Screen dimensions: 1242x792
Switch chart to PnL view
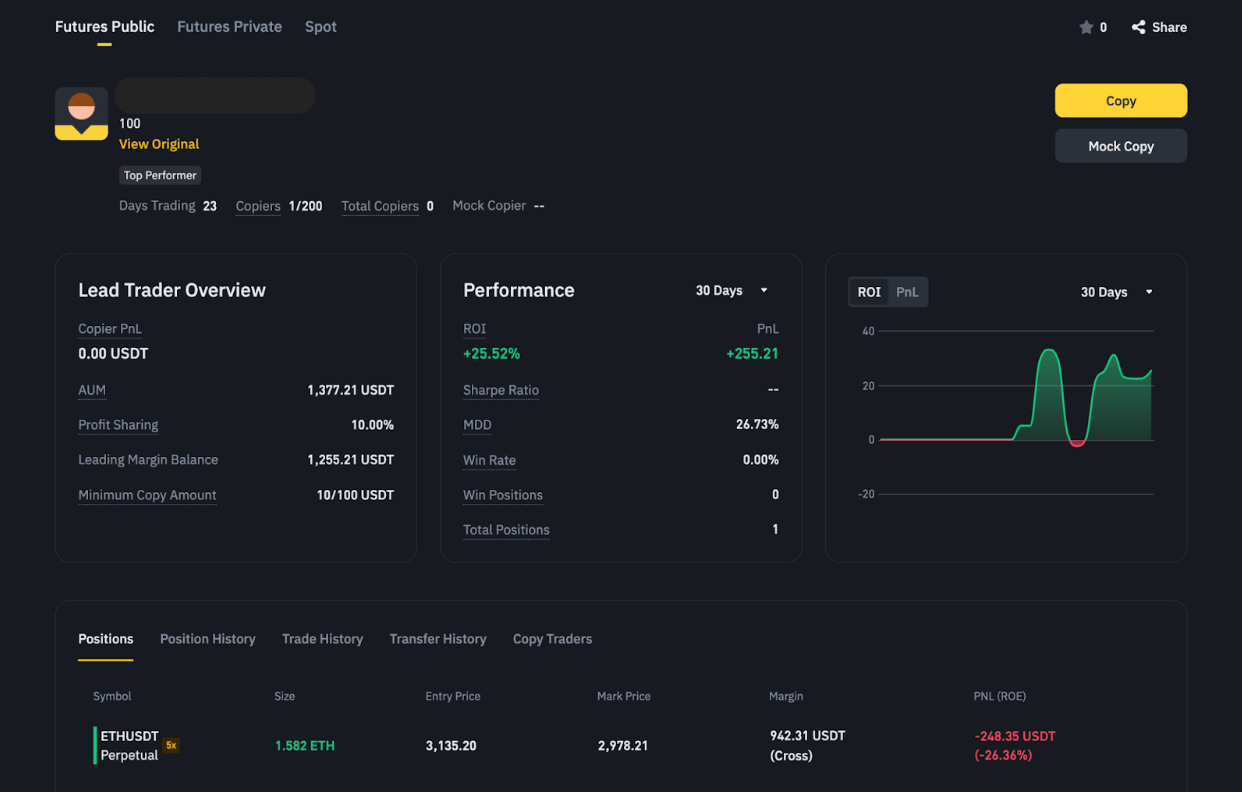coord(907,292)
